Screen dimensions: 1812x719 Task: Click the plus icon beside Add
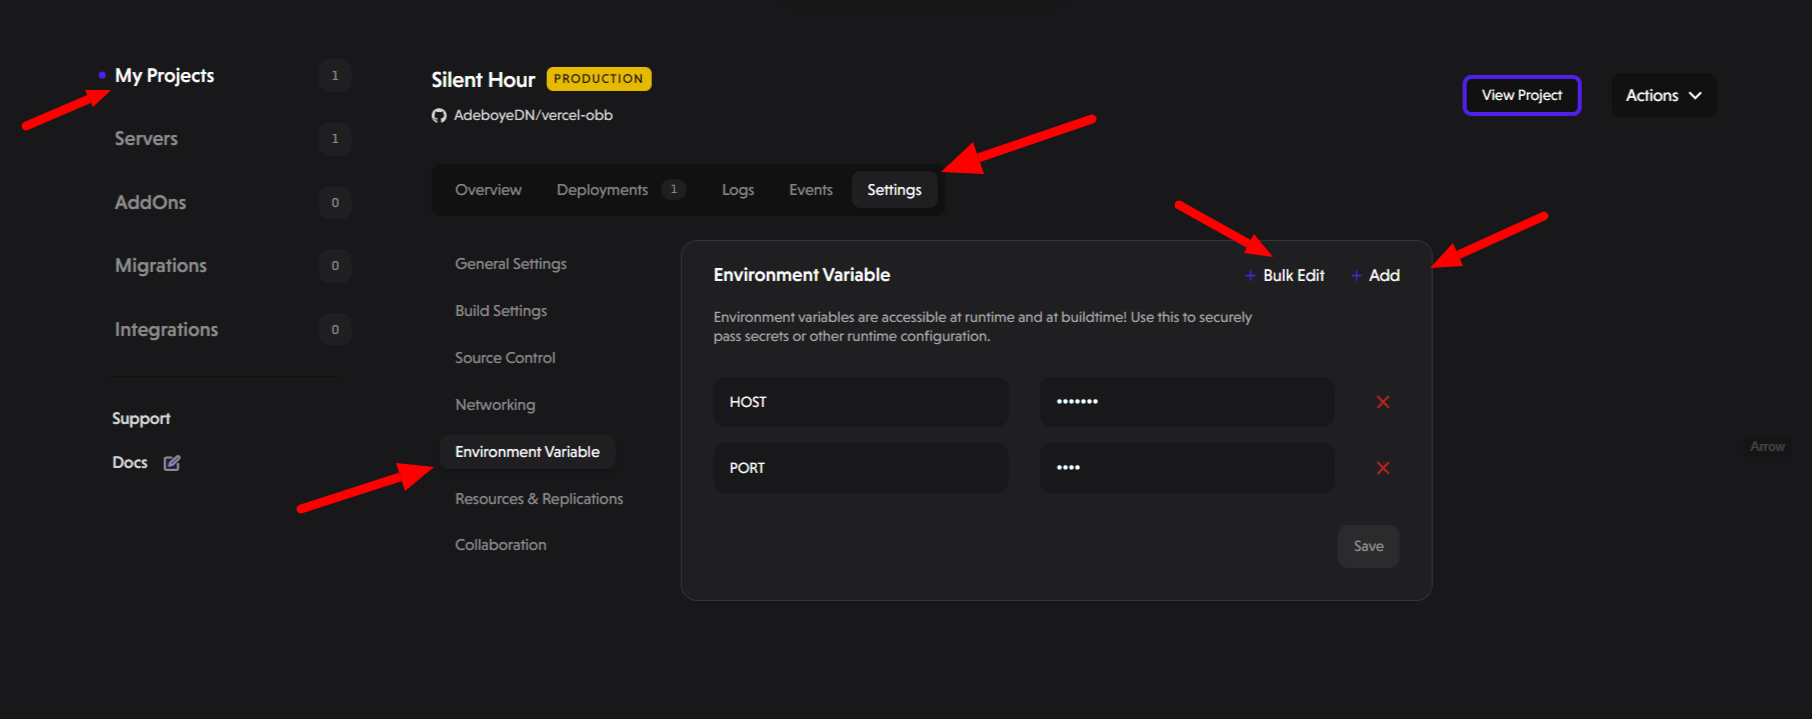1356,275
